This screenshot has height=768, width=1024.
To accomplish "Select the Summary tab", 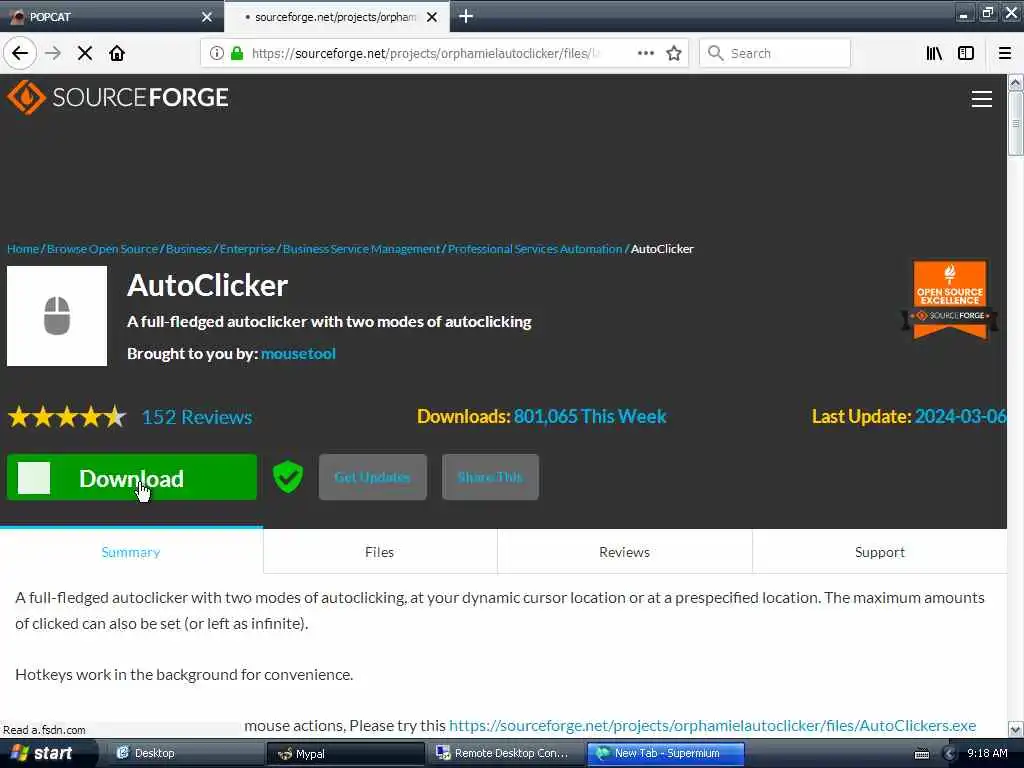I will coord(131,552).
